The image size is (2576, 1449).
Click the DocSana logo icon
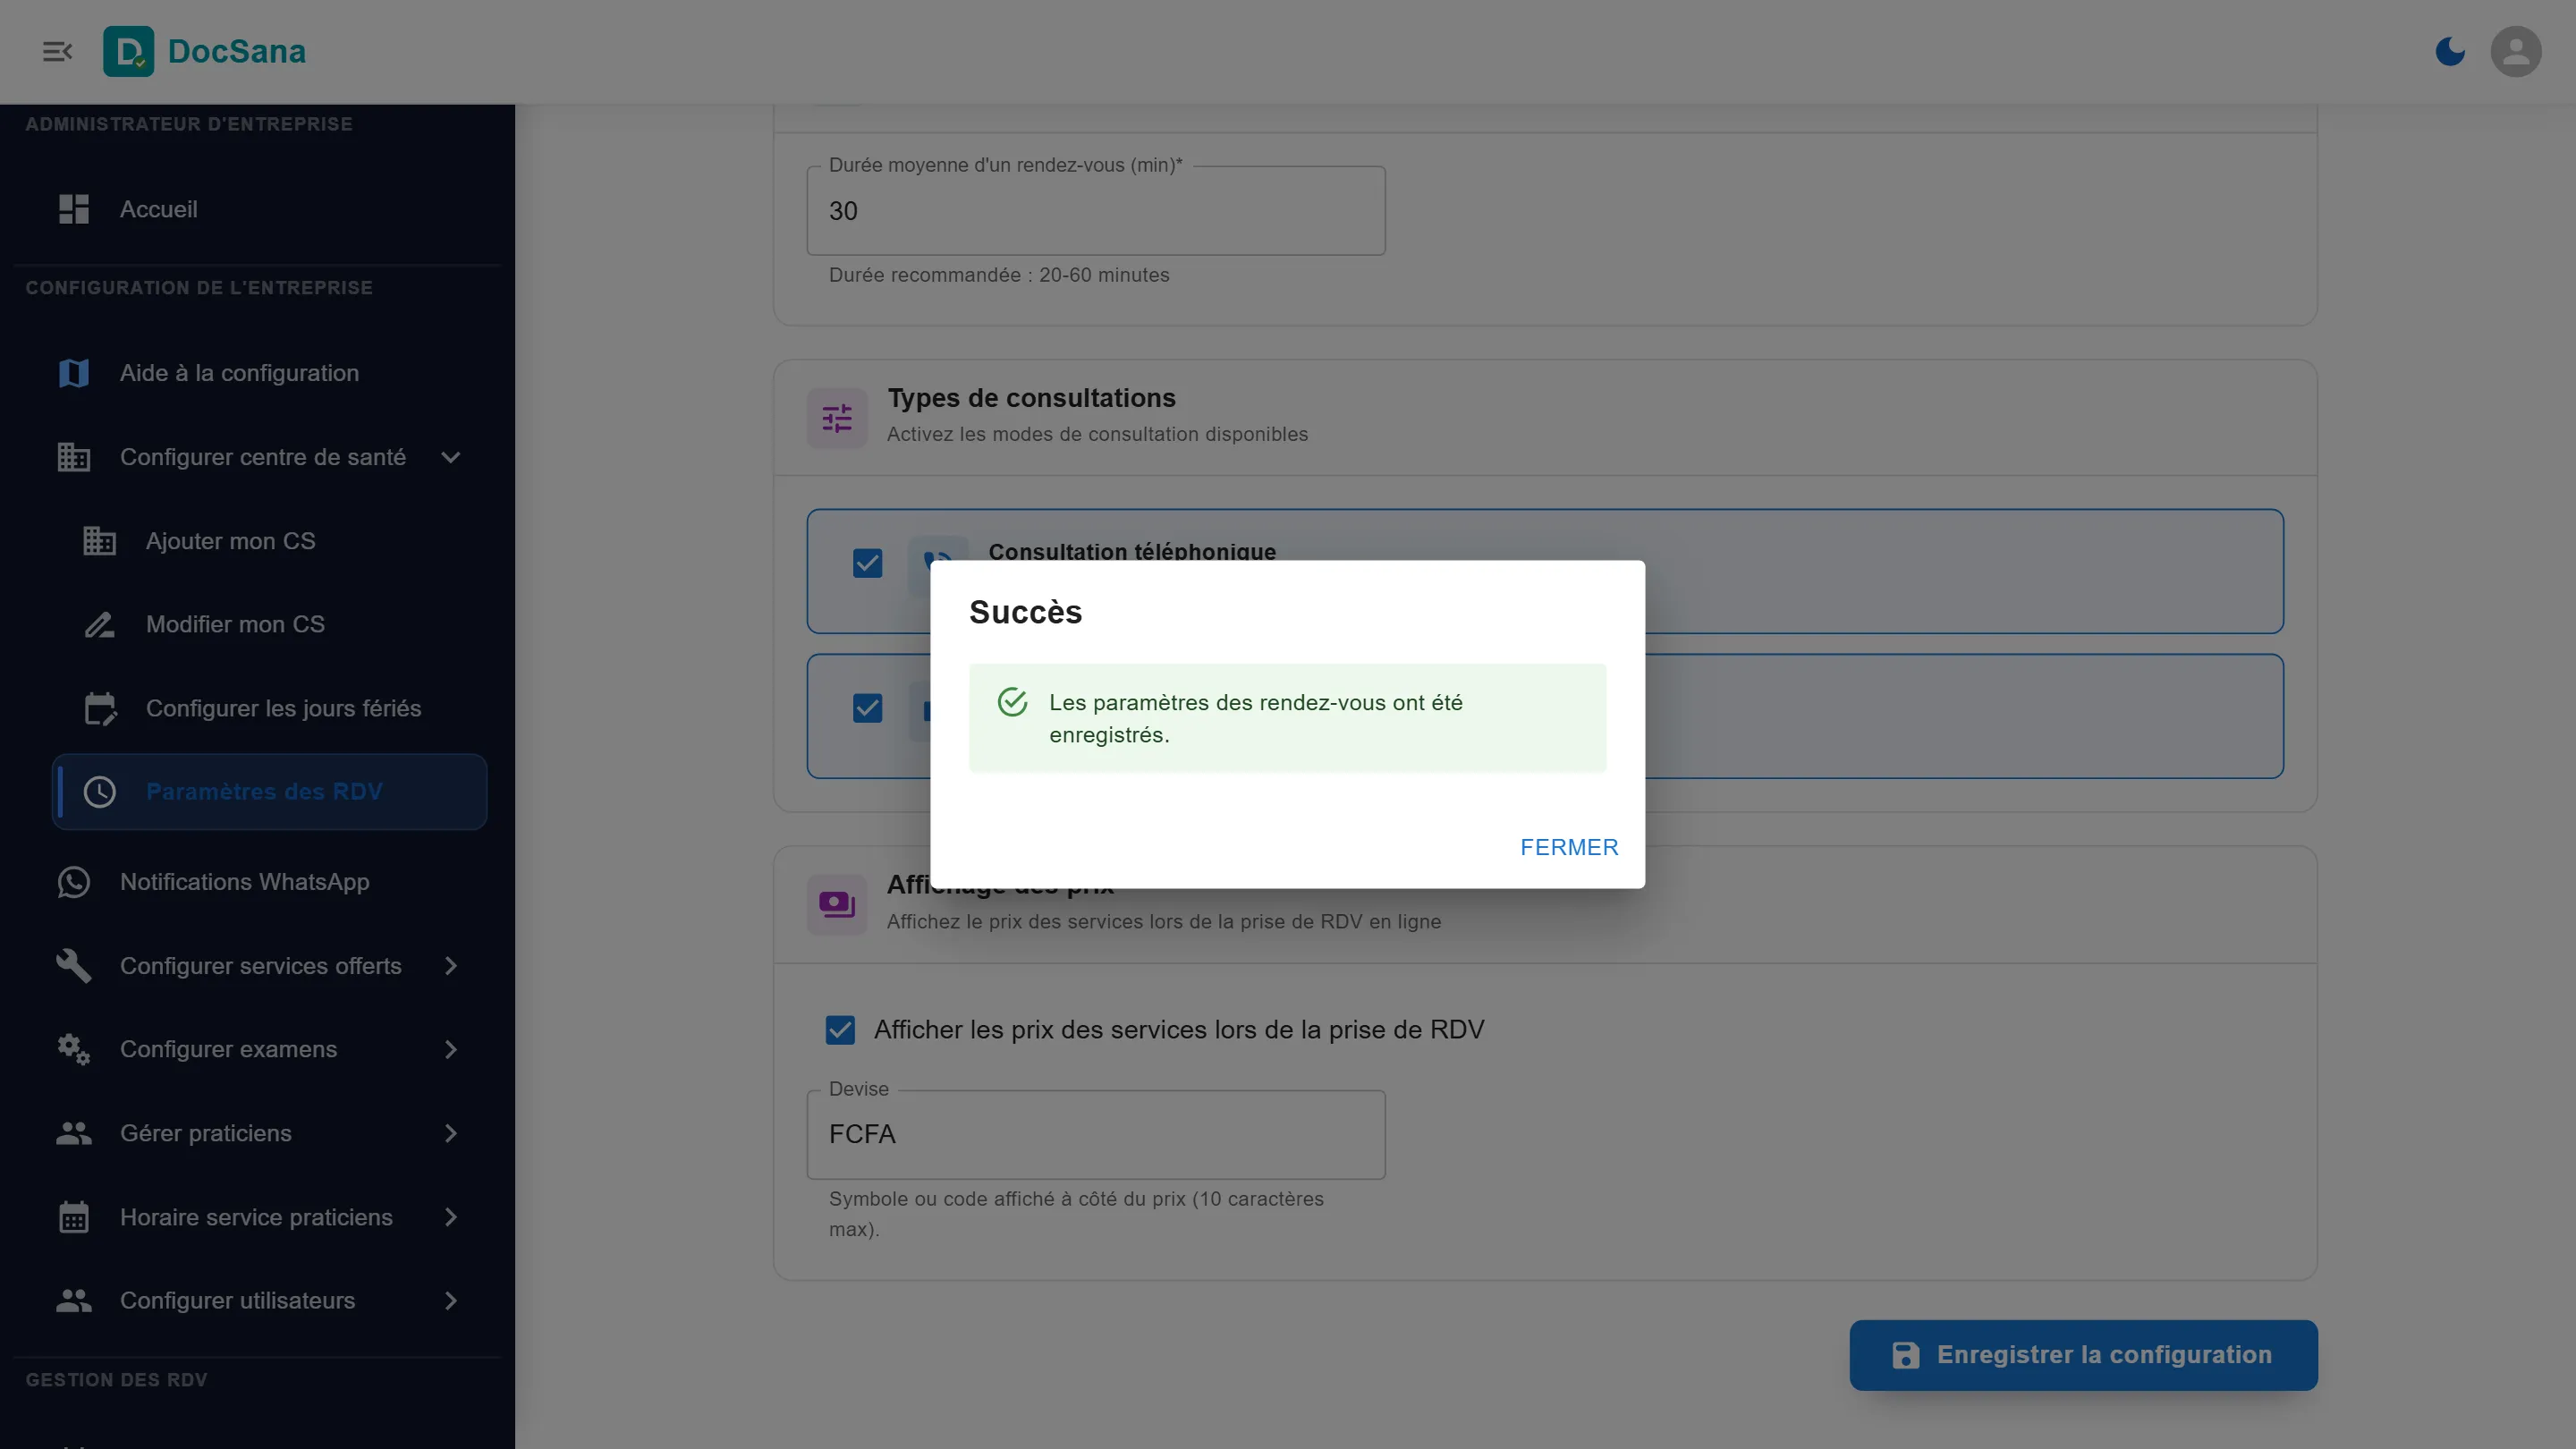[x=129, y=51]
